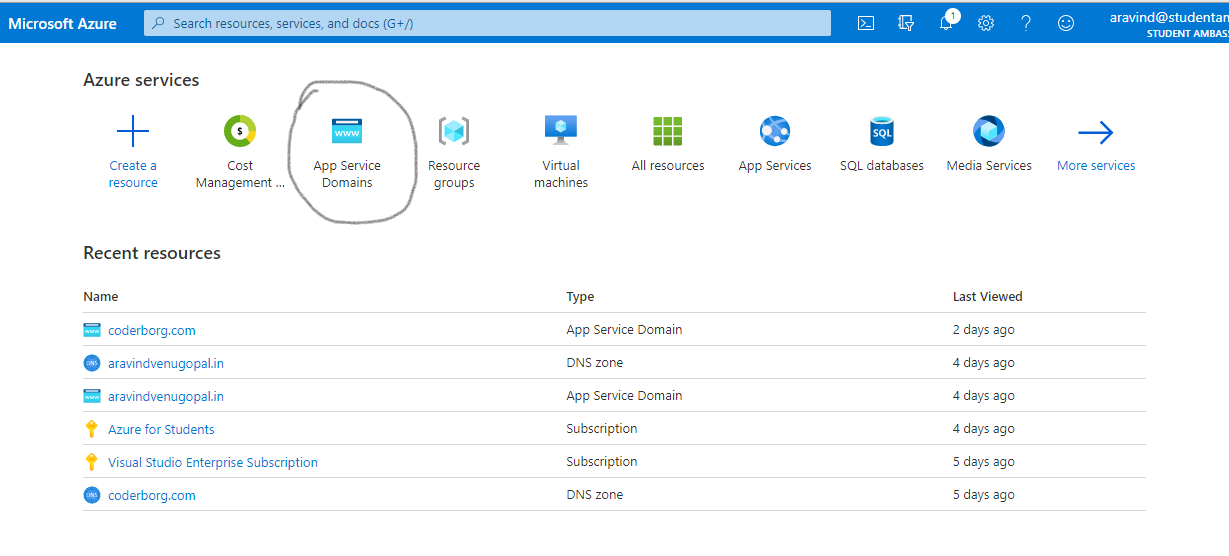Click the Microsoft Azure home title

62,23
